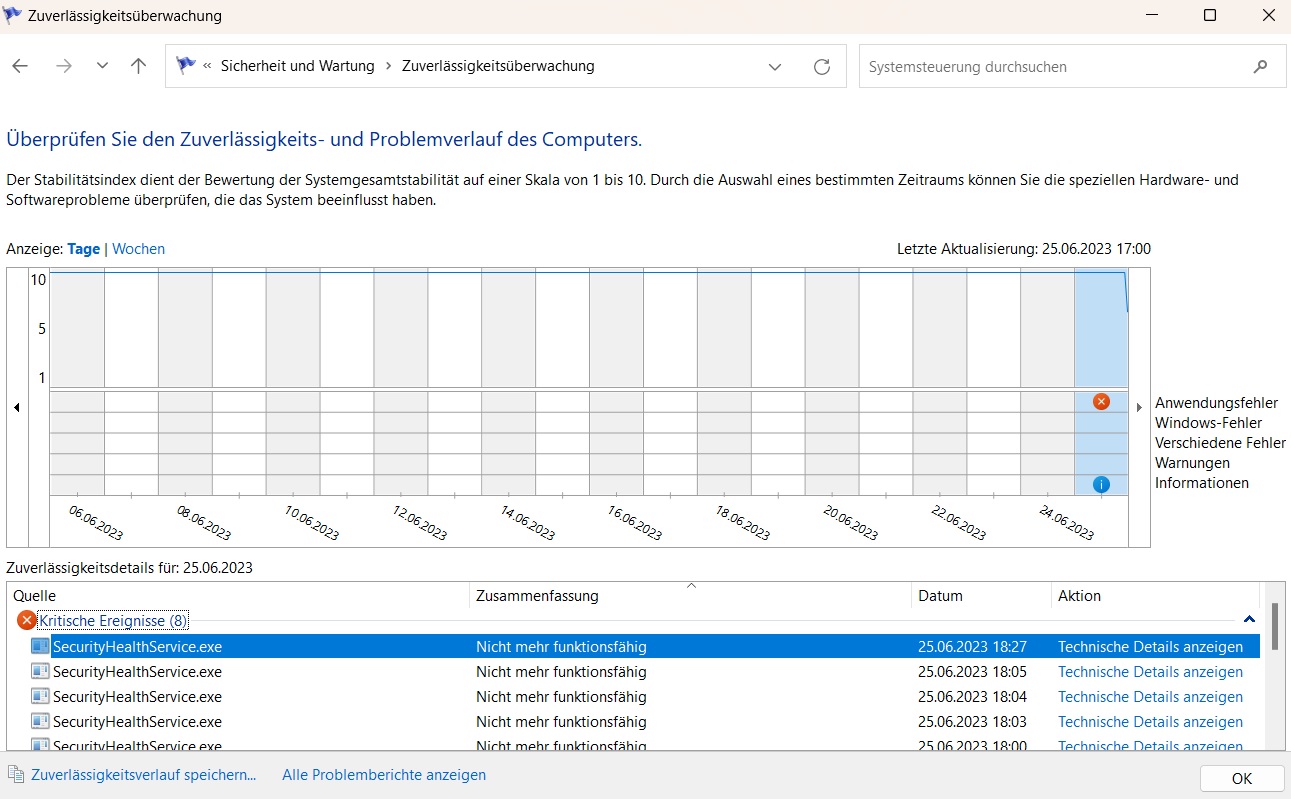Click red critical error marker in chart
Screen dimensions: 1291x799
[1101, 401]
